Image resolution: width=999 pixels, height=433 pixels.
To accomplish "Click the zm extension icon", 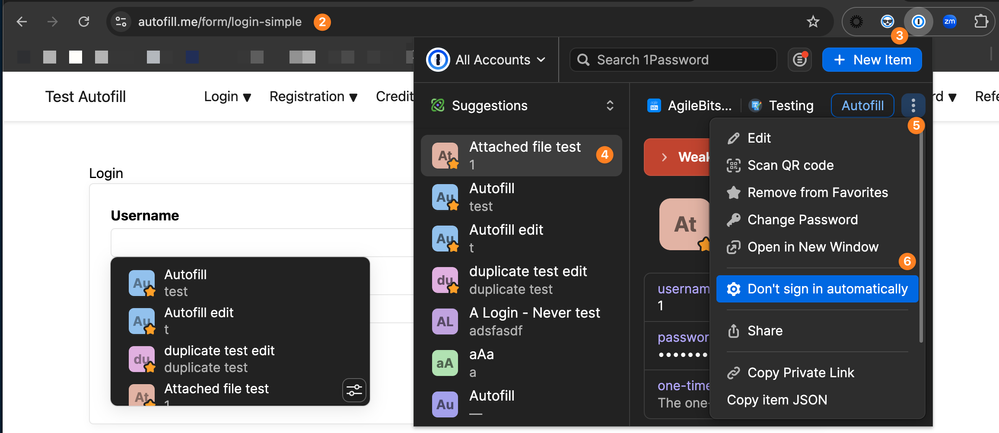I will (x=949, y=22).
